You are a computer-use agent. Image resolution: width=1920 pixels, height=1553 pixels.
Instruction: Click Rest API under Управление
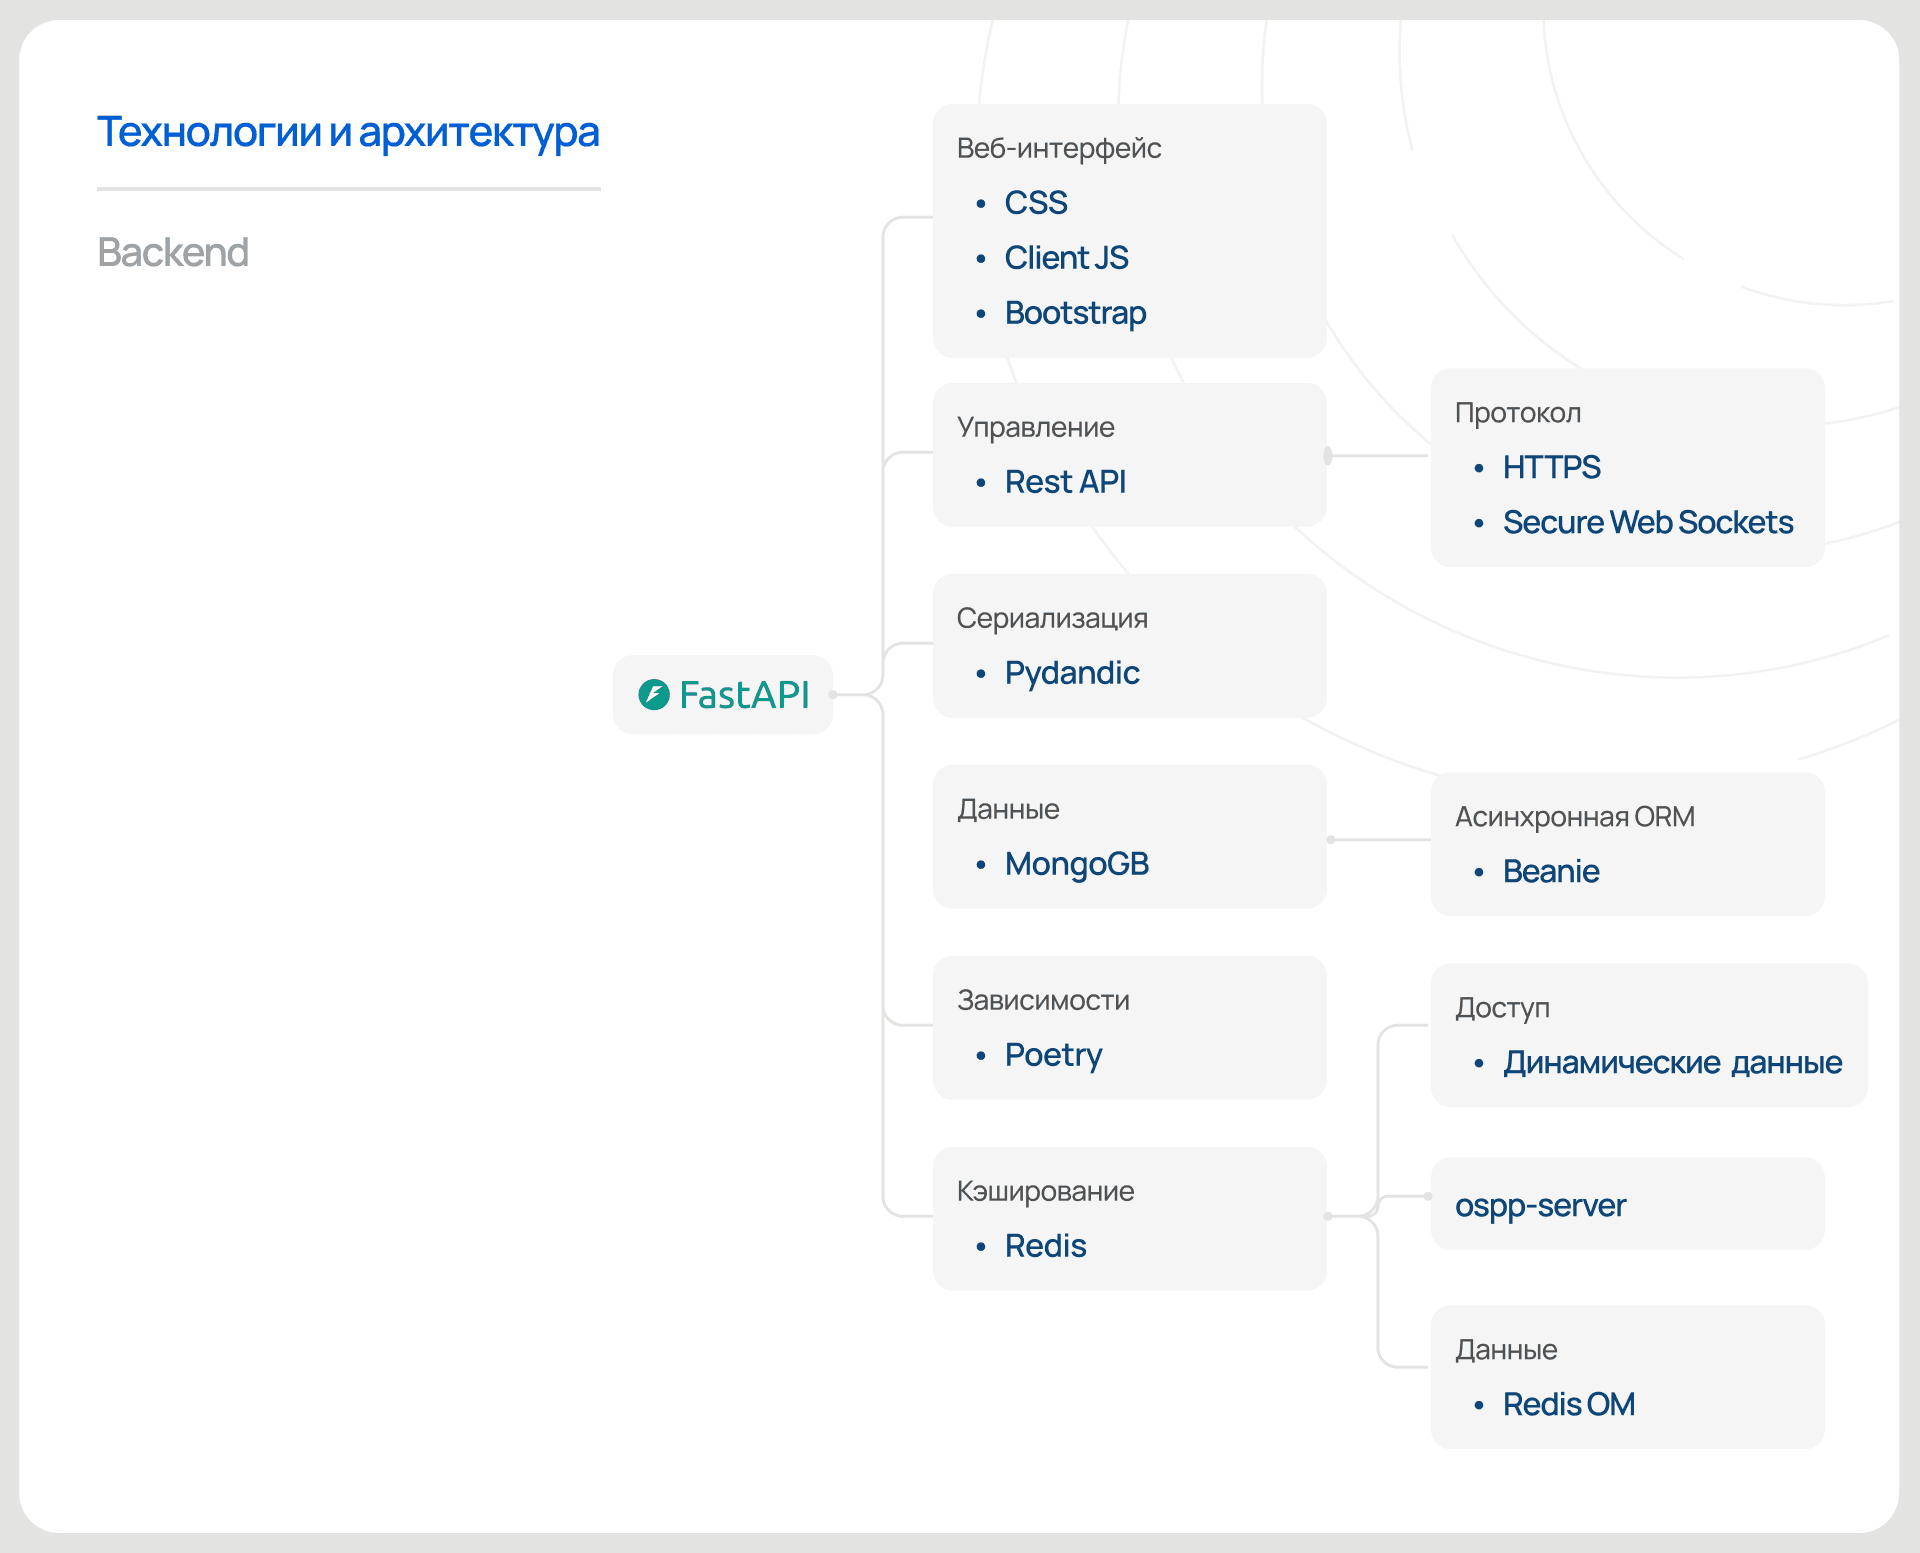coord(1065,482)
